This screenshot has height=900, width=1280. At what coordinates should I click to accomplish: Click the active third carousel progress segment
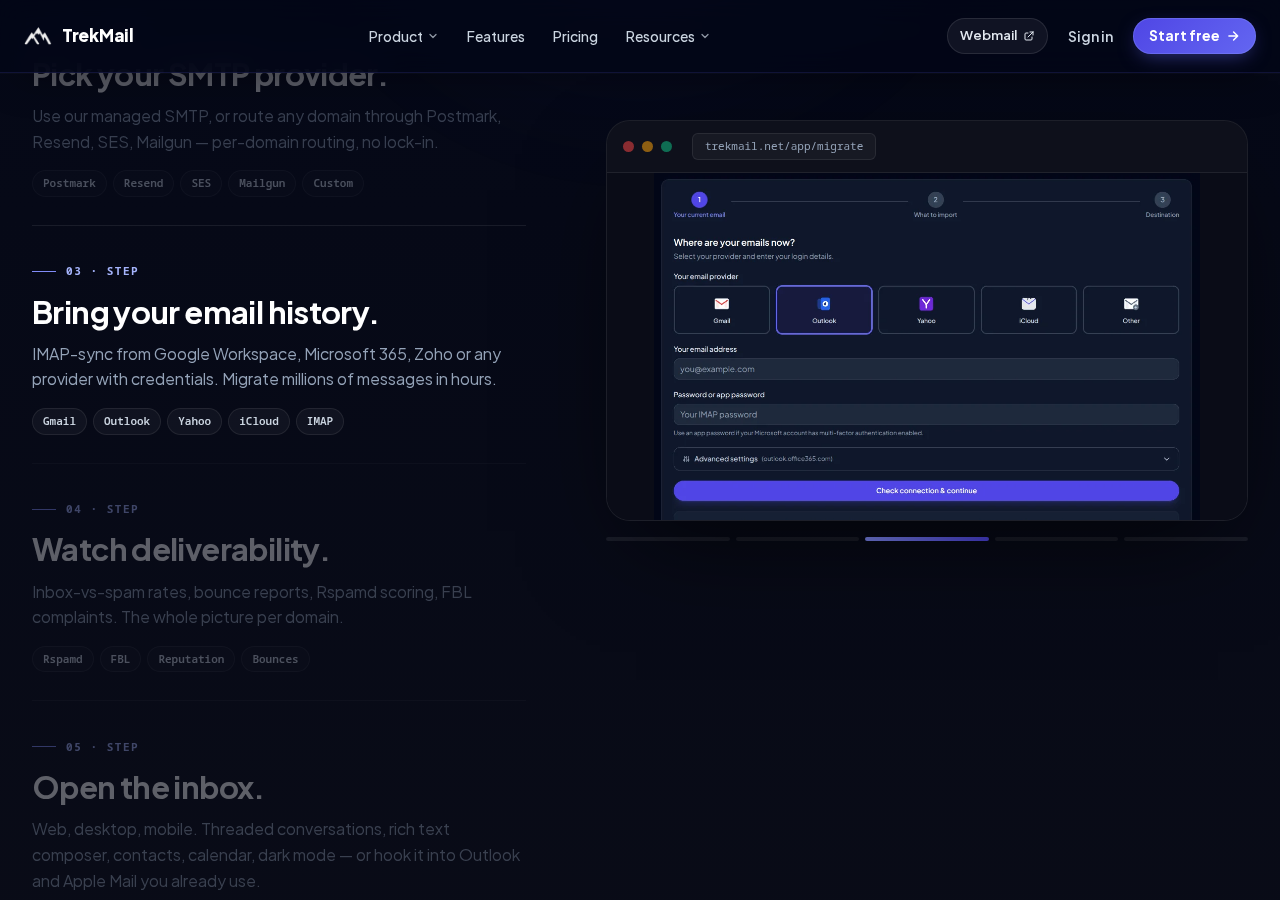[x=927, y=539]
